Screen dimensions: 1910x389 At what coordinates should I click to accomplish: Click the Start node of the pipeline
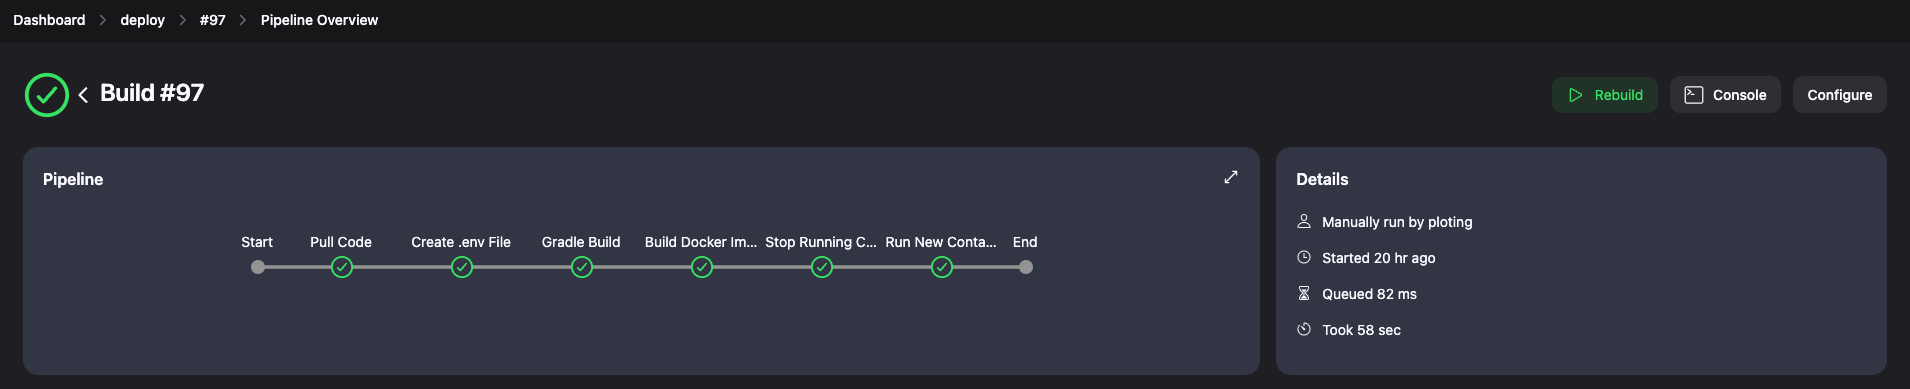pyautogui.click(x=258, y=267)
